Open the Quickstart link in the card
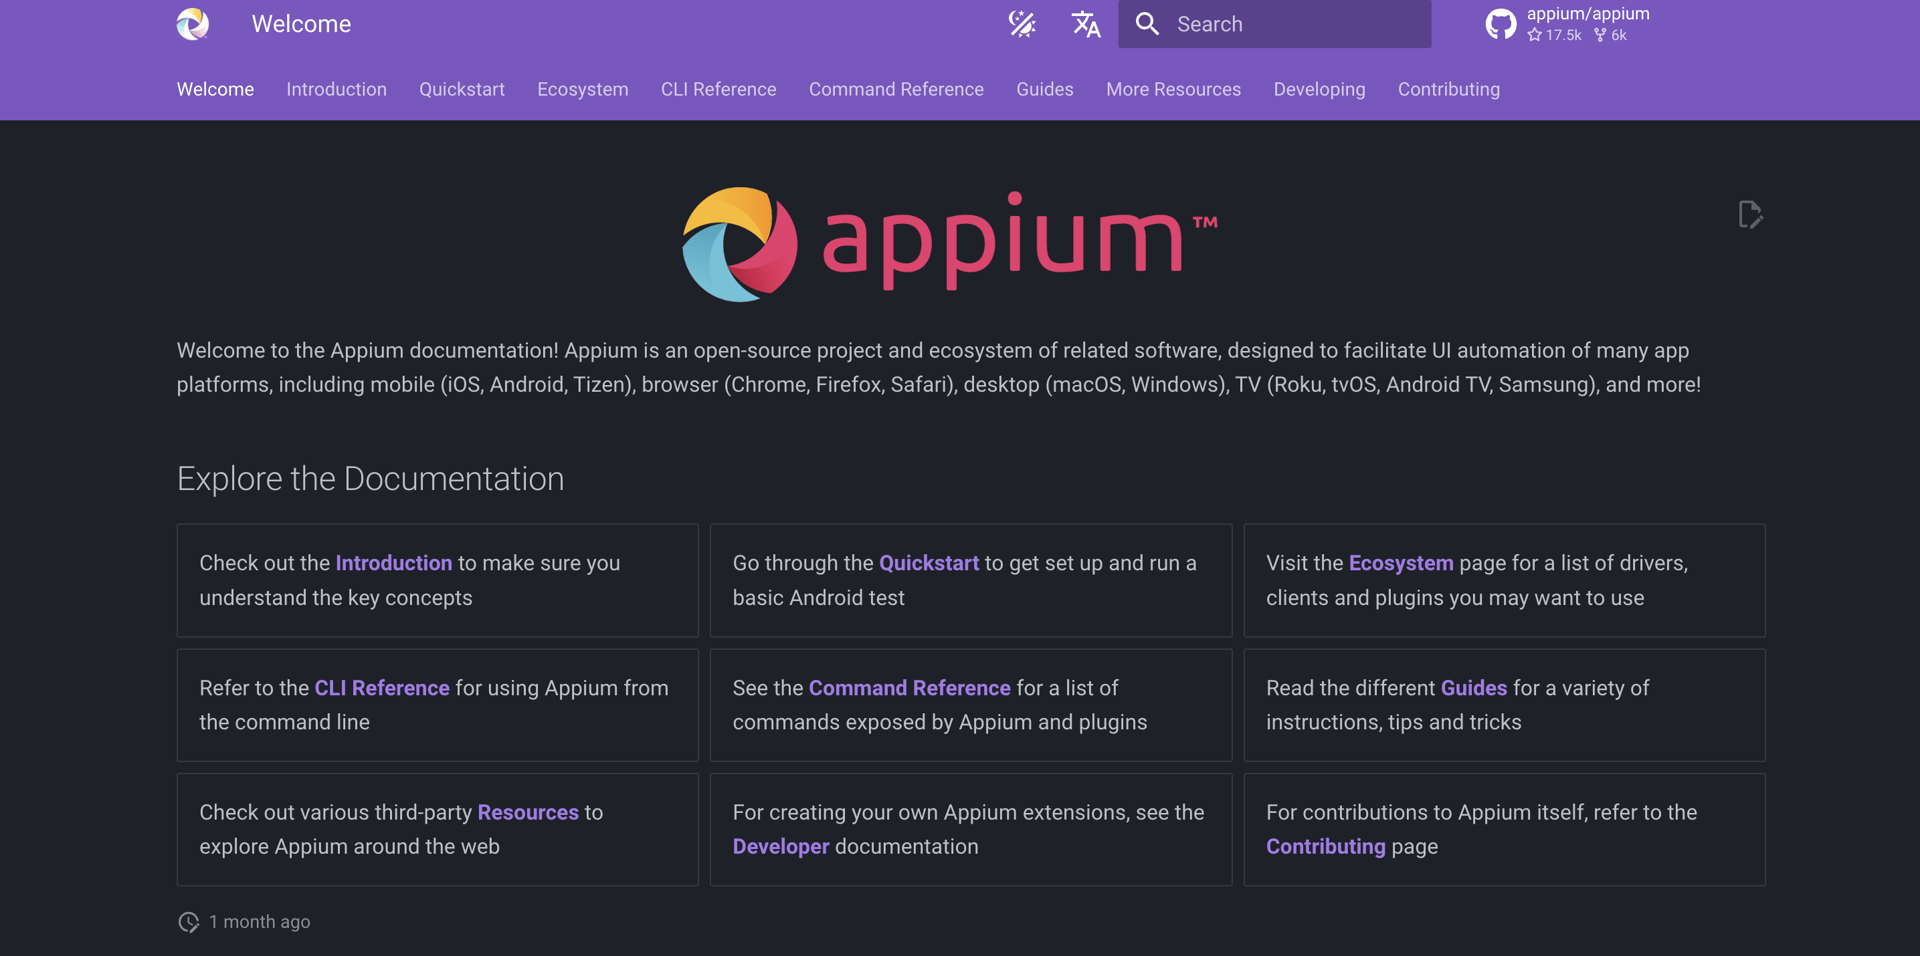Screen dimensions: 1920x956 pyautogui.click(x=928, y=563)
